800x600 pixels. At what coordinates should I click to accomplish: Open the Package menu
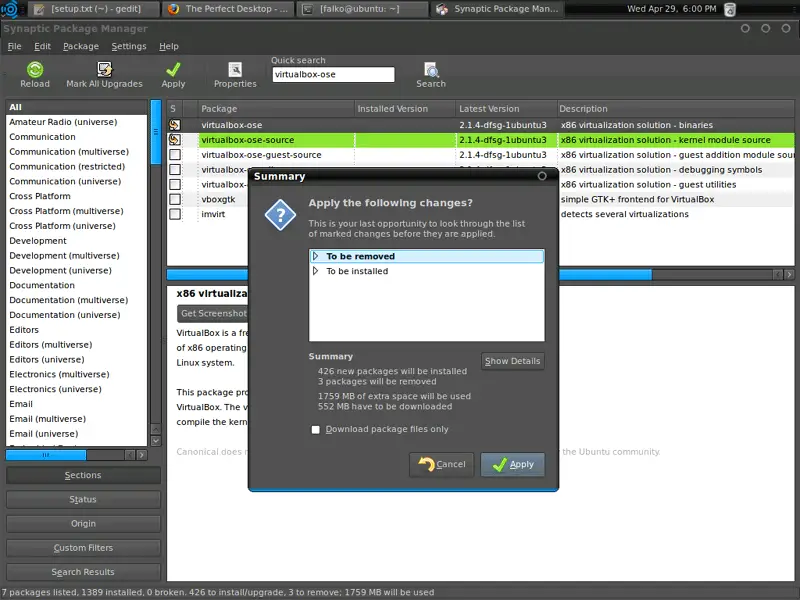click(81, 46)
